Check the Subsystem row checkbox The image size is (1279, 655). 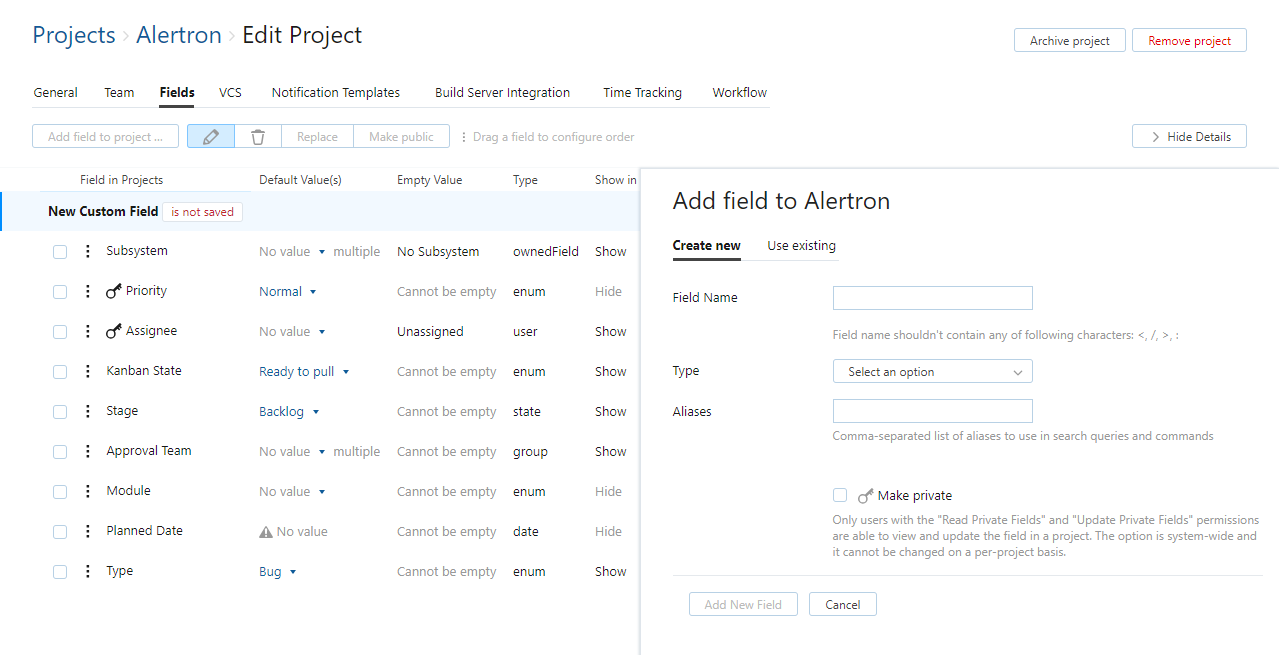60,251
